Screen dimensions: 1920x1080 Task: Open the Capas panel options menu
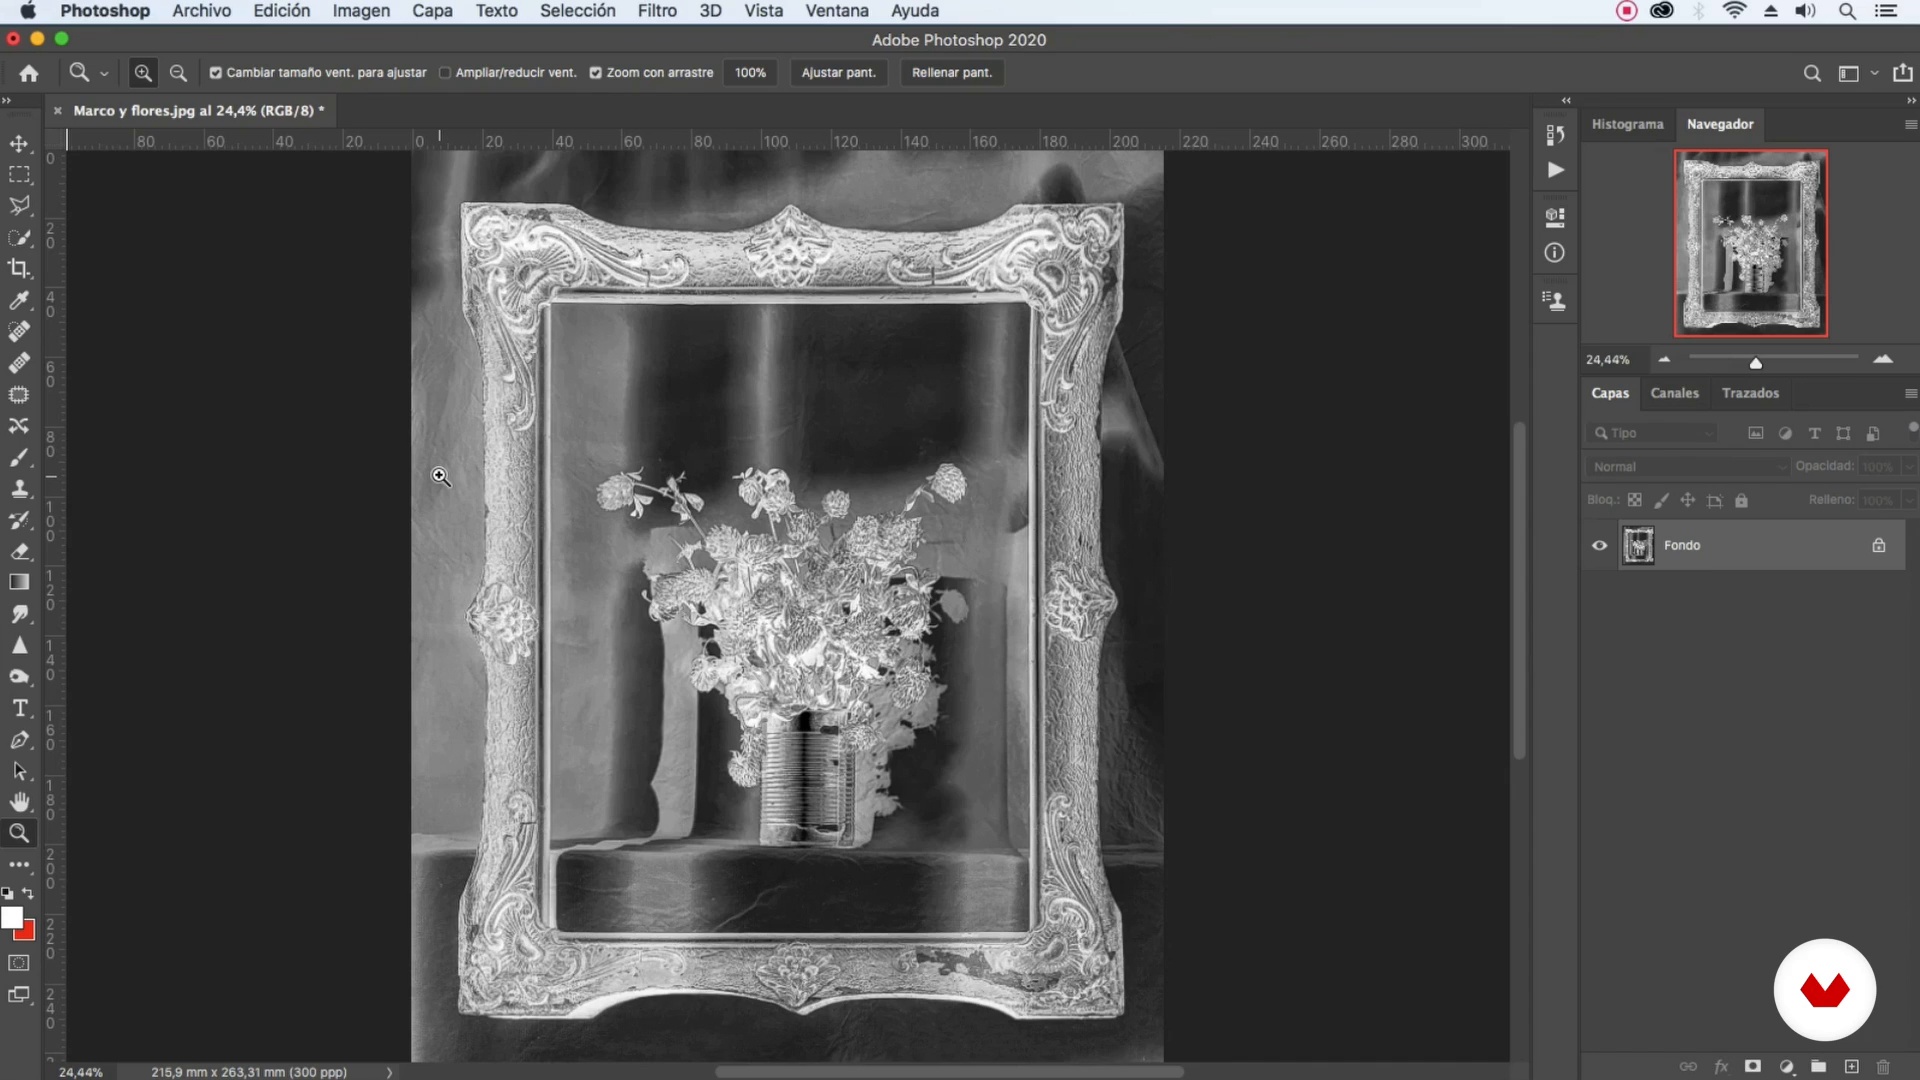tap(1911, 394)
